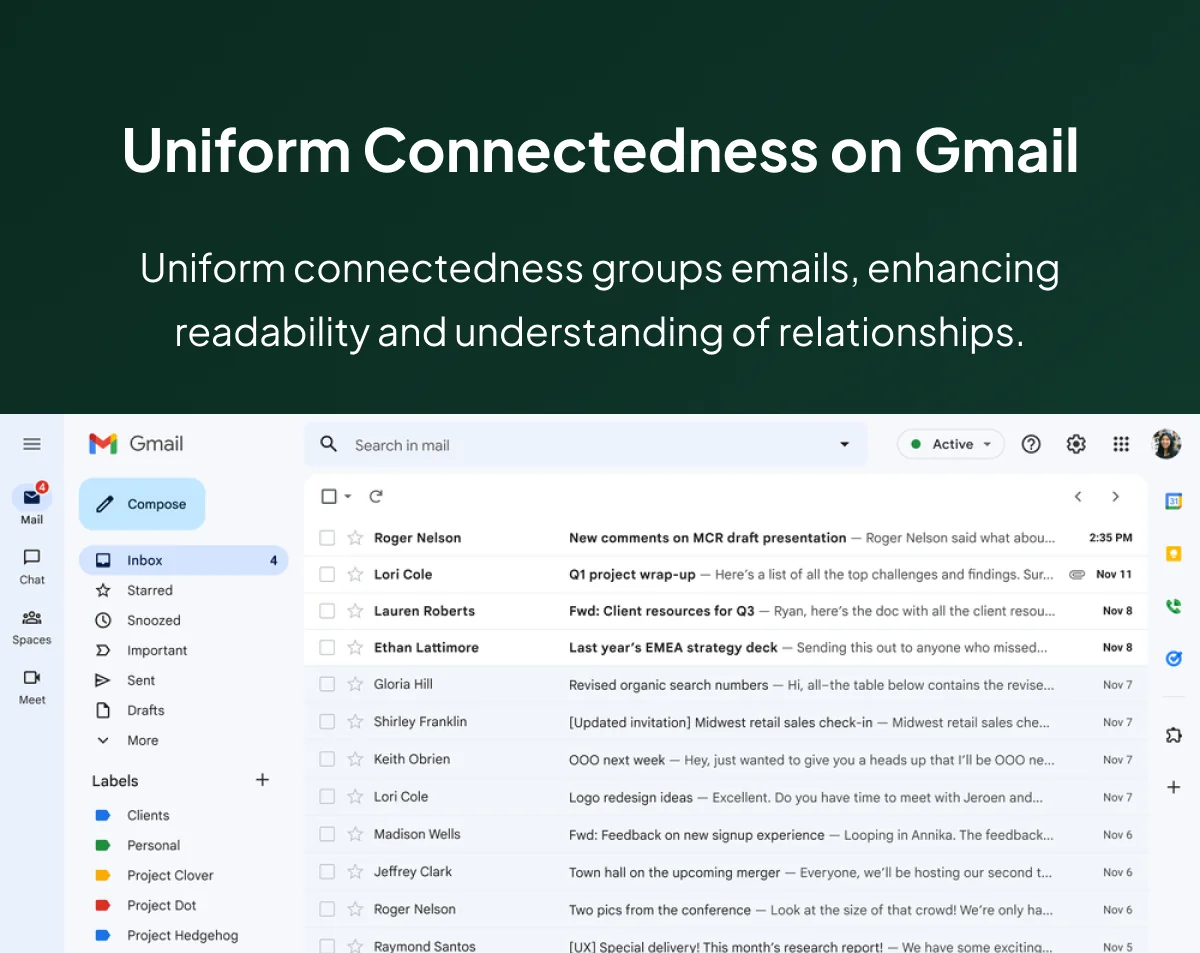Star the Keith Obrien email
This screenshot has height=953, width=1200.
355,759
